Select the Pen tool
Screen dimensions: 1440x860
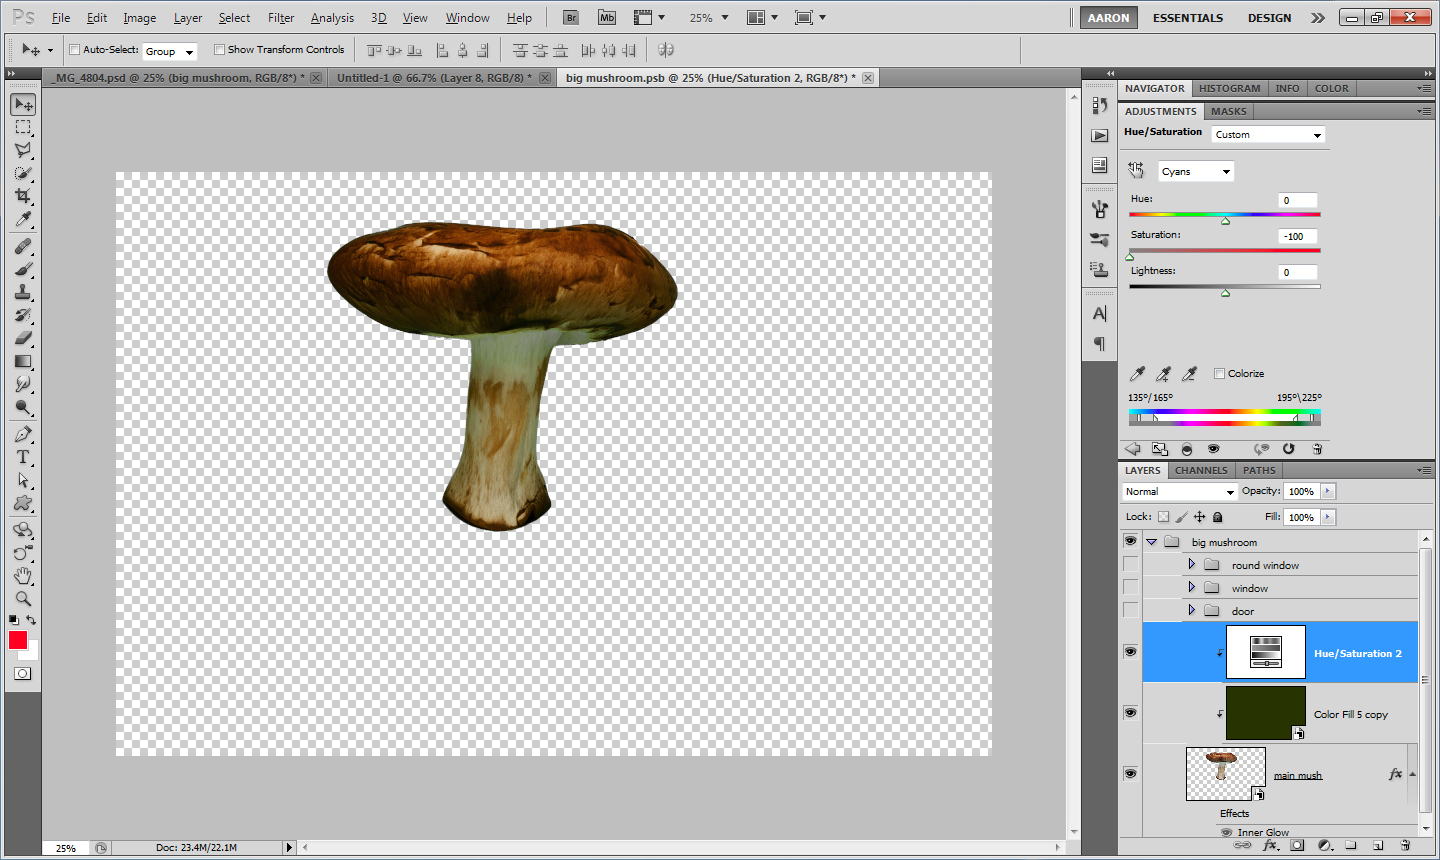tap(23, 434)
